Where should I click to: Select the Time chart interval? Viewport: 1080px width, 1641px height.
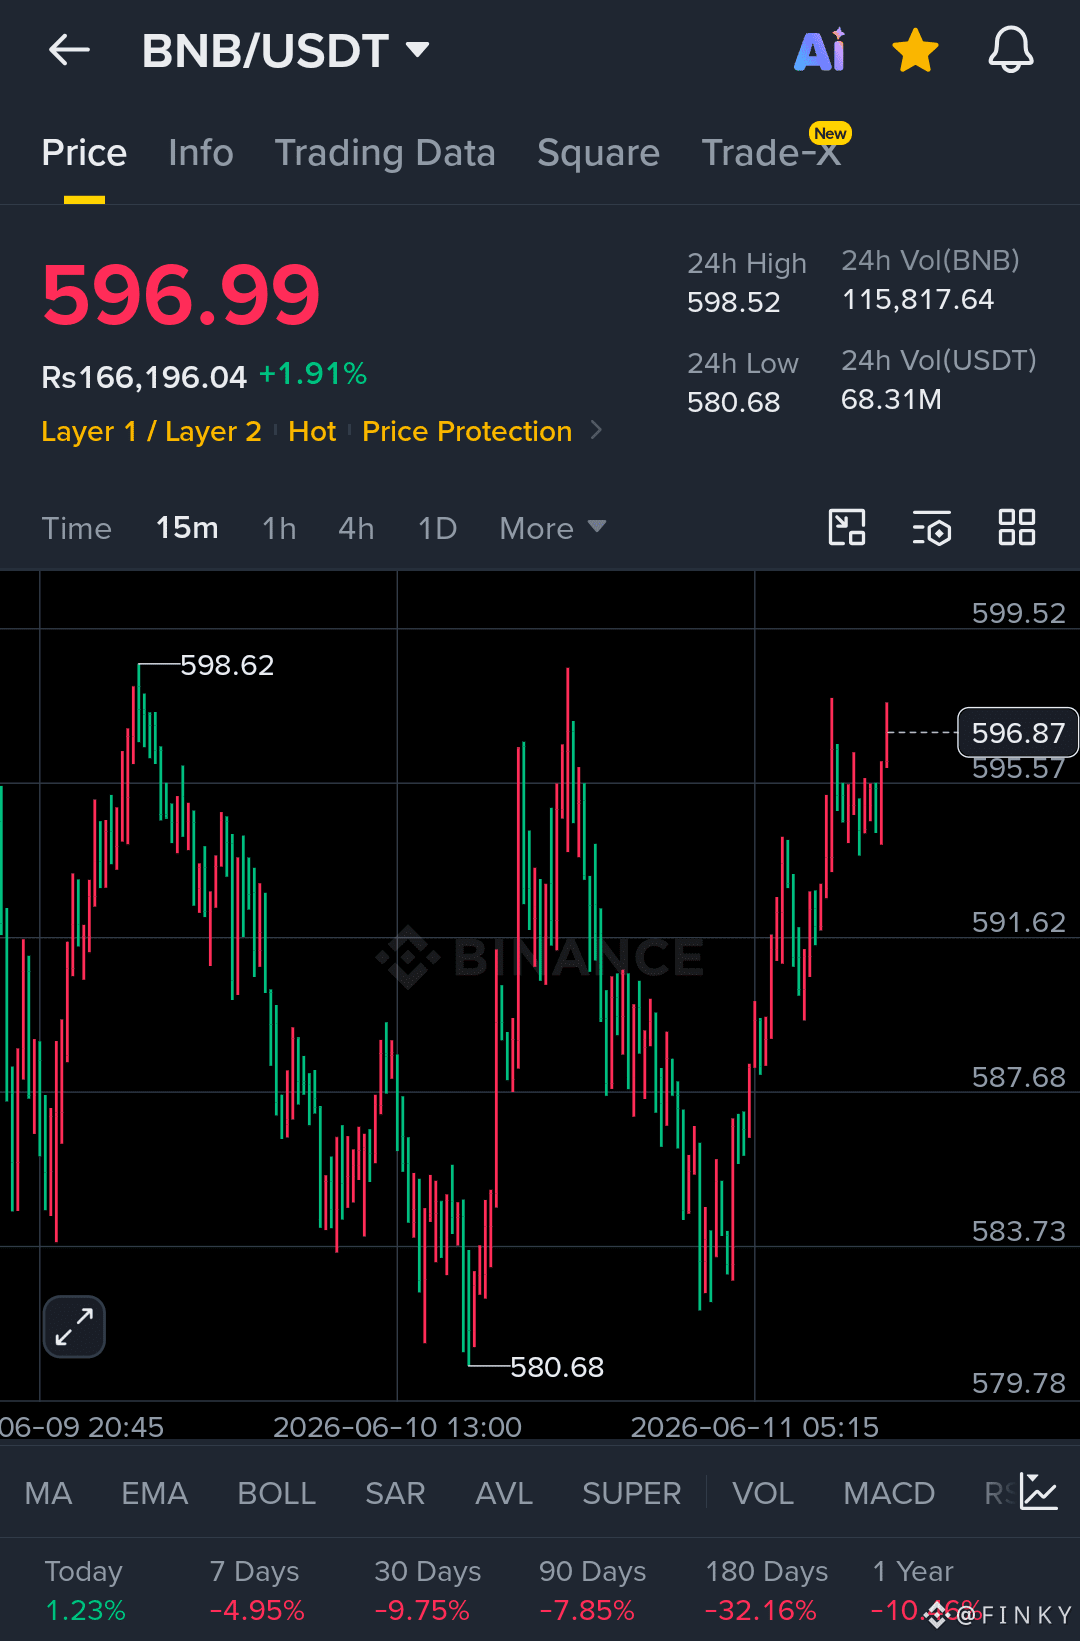point(76,528)
